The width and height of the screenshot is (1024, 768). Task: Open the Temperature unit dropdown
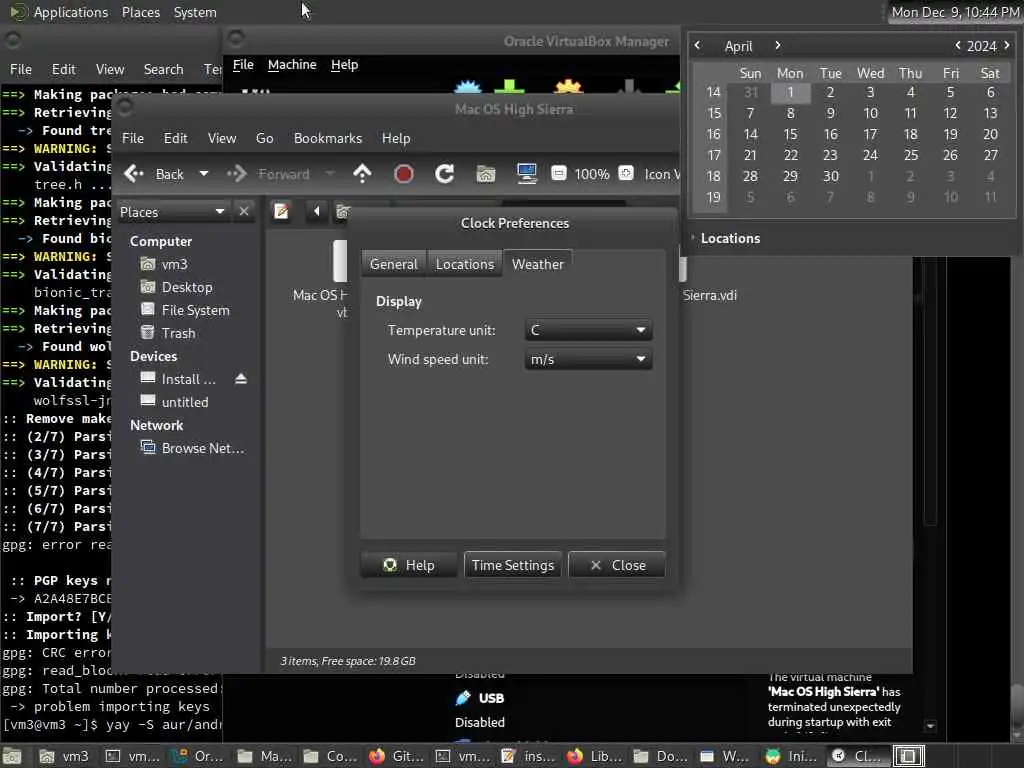click(x=588, y=330)
